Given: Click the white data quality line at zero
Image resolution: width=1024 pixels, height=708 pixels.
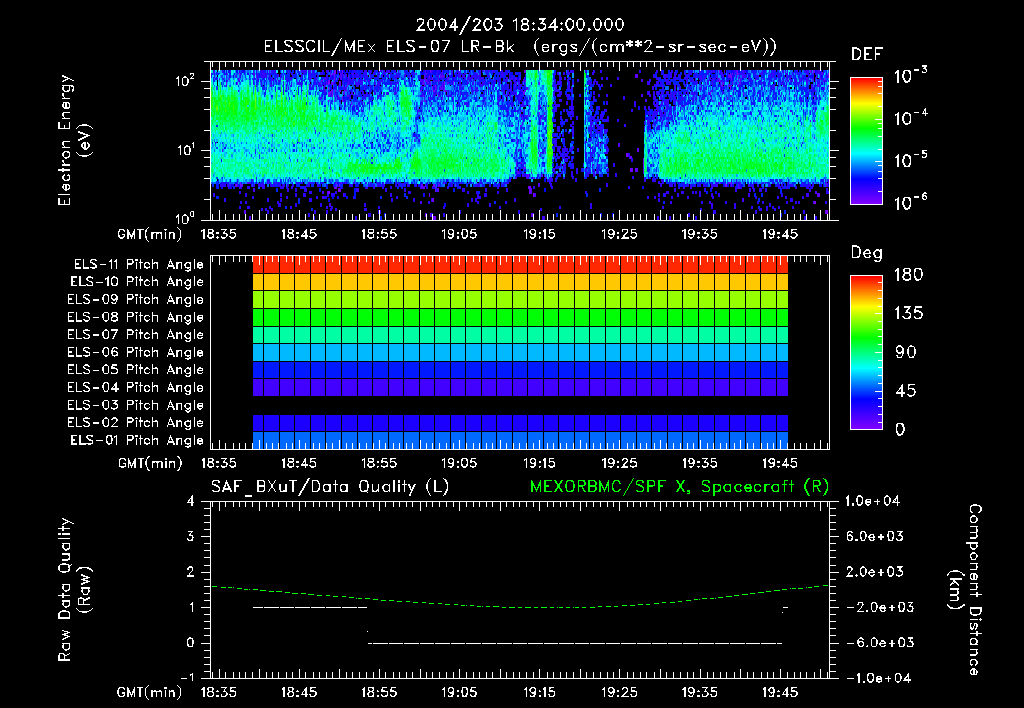Looking at the screenshot, I should pyautogui.click(x=575, y=643).
